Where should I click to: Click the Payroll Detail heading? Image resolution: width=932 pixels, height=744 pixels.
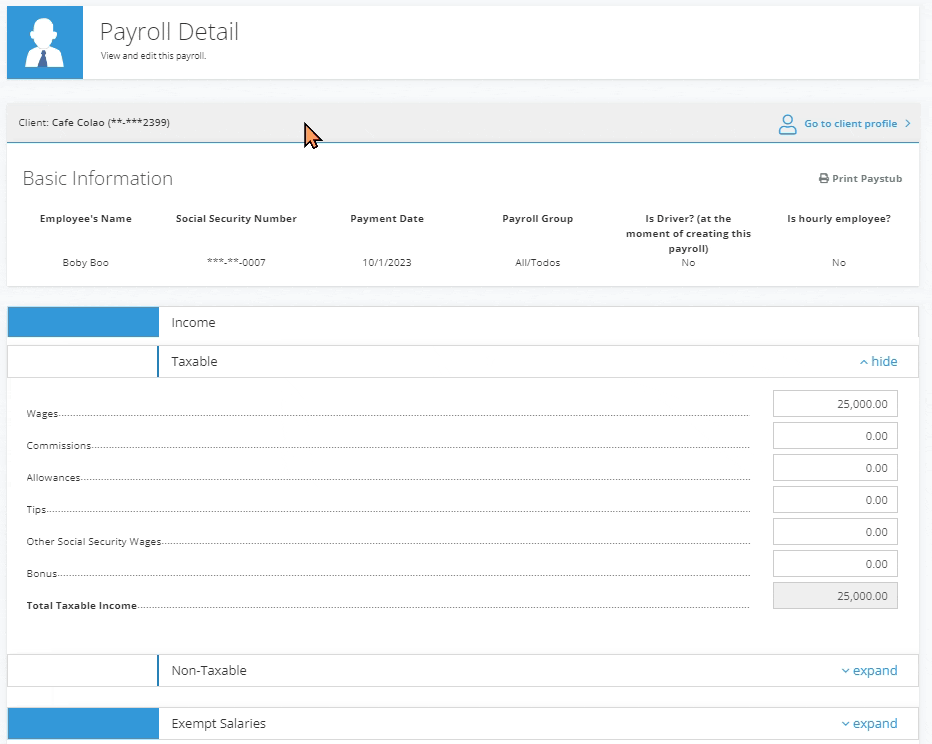(x=169, y=31)
